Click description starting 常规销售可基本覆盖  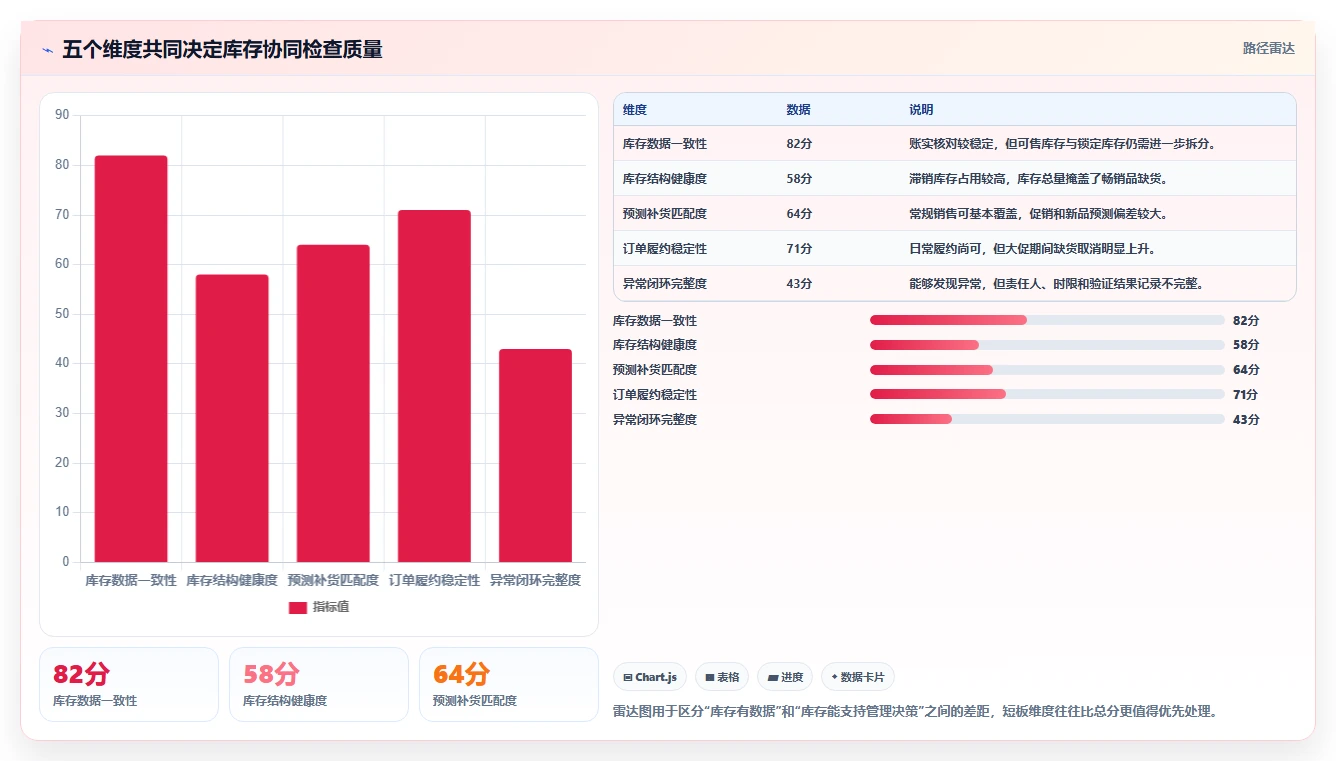tap(1038, 214)
